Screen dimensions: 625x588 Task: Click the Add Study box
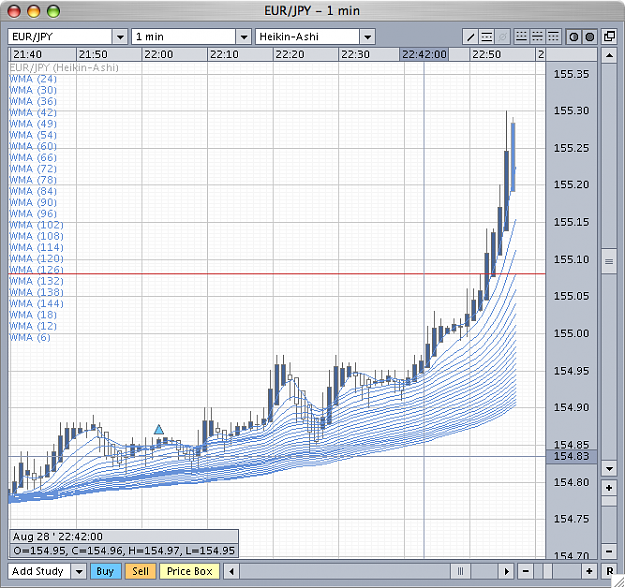(39, 572)
